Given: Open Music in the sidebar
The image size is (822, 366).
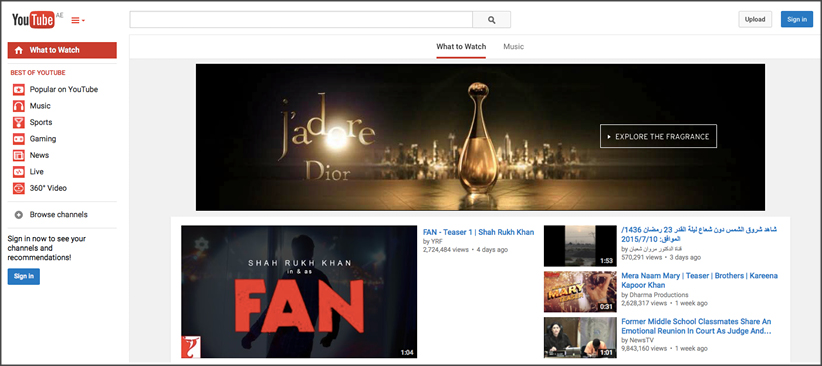Looking at the screenshot, I should click(40, 106).
